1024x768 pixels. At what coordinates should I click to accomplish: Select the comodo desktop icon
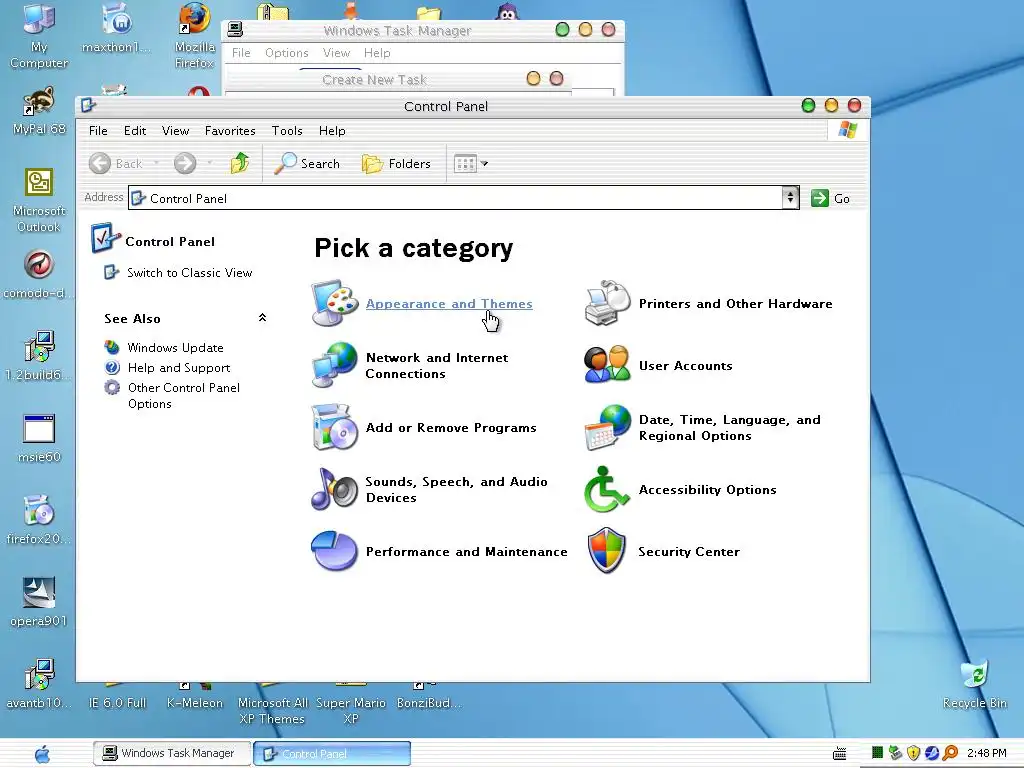pos(39,274)
